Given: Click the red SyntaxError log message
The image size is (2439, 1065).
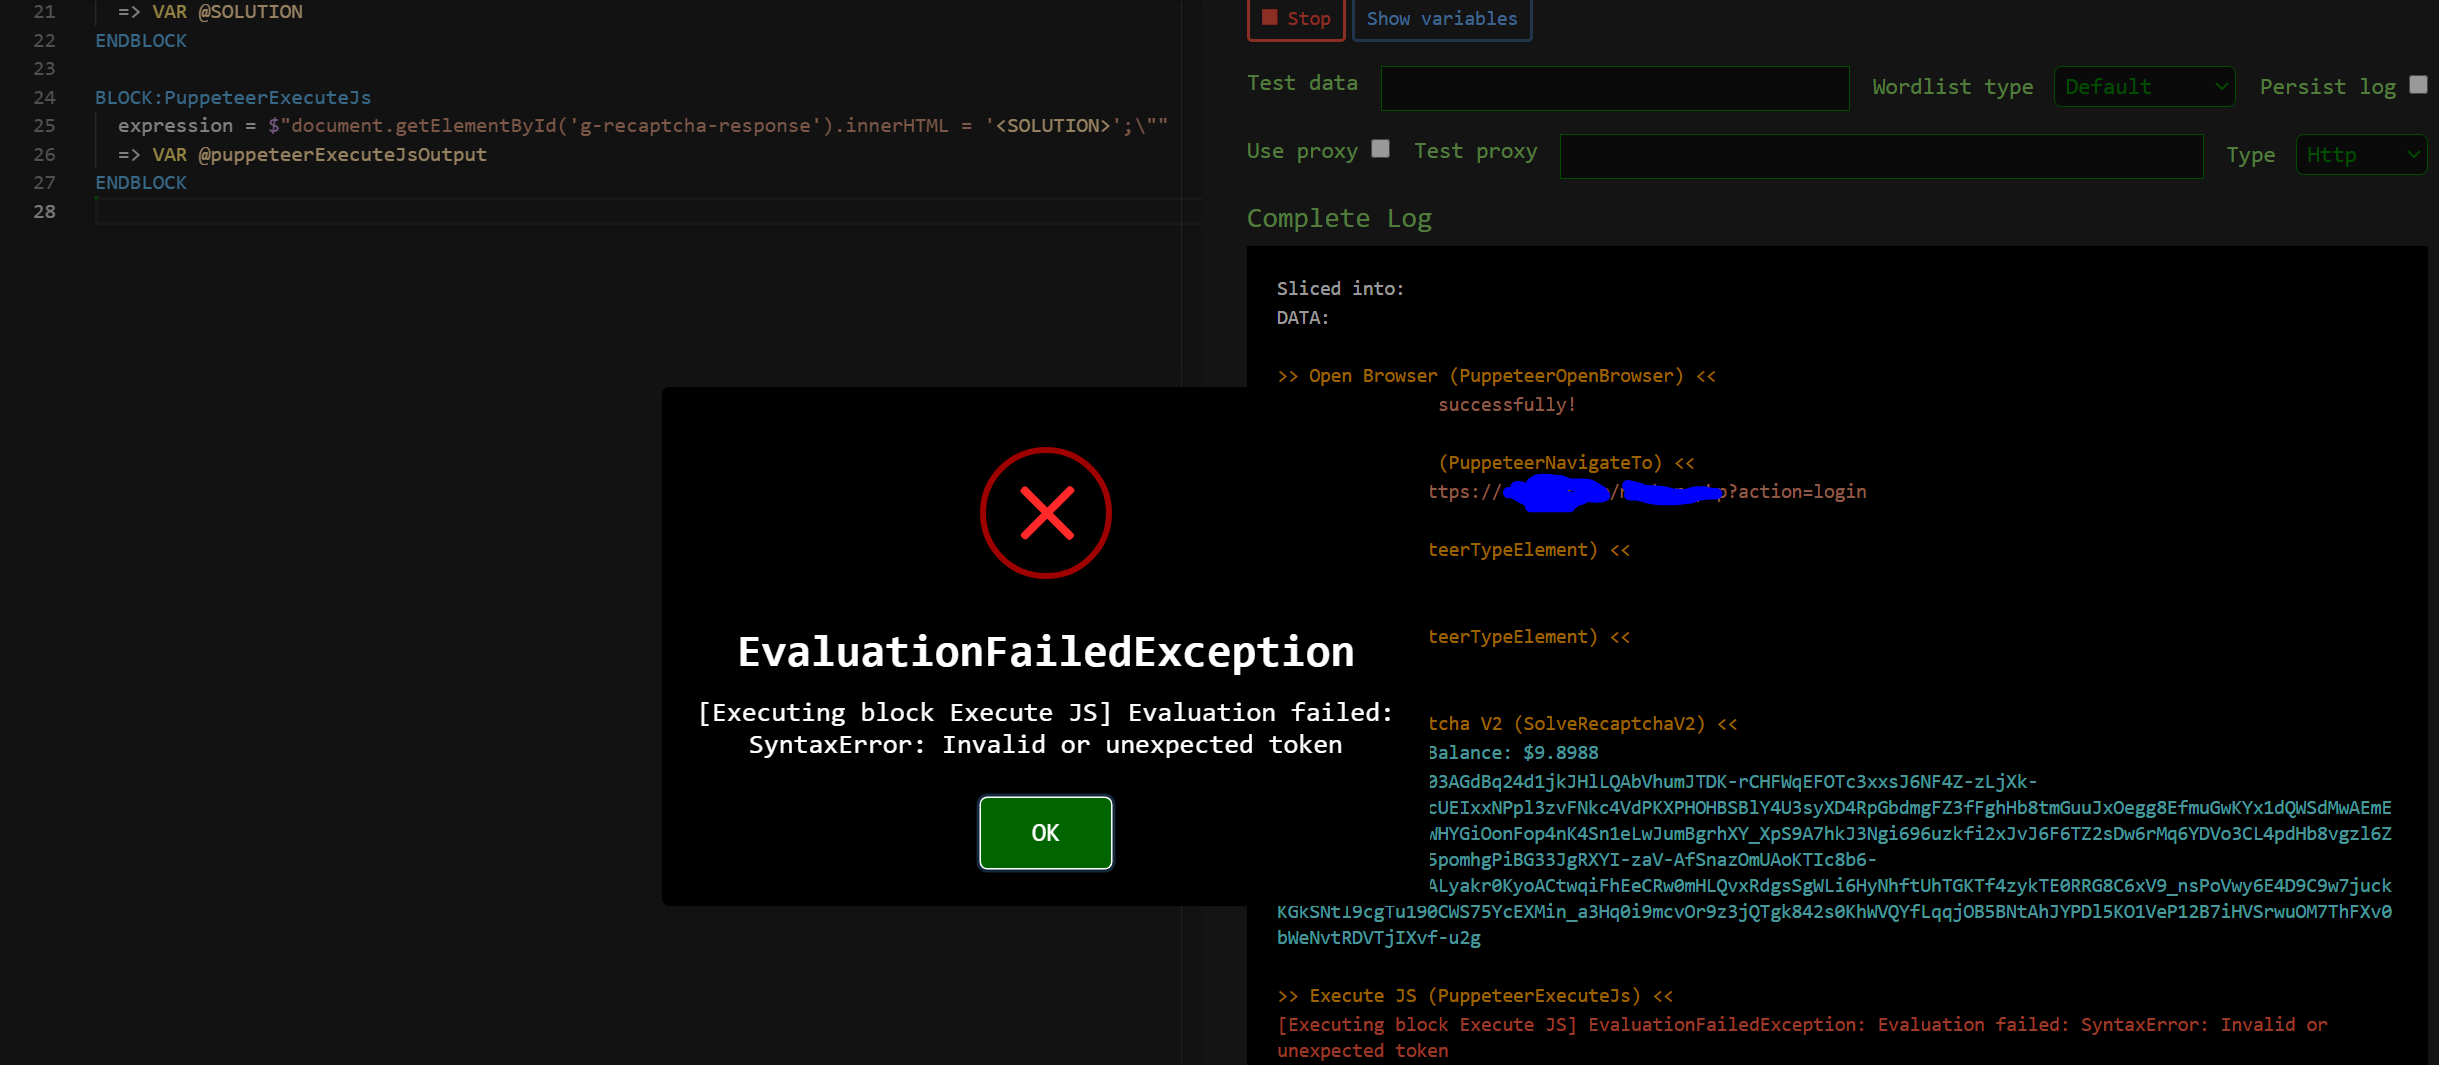Looking at the screenshot, I should coord(1802,1037).
